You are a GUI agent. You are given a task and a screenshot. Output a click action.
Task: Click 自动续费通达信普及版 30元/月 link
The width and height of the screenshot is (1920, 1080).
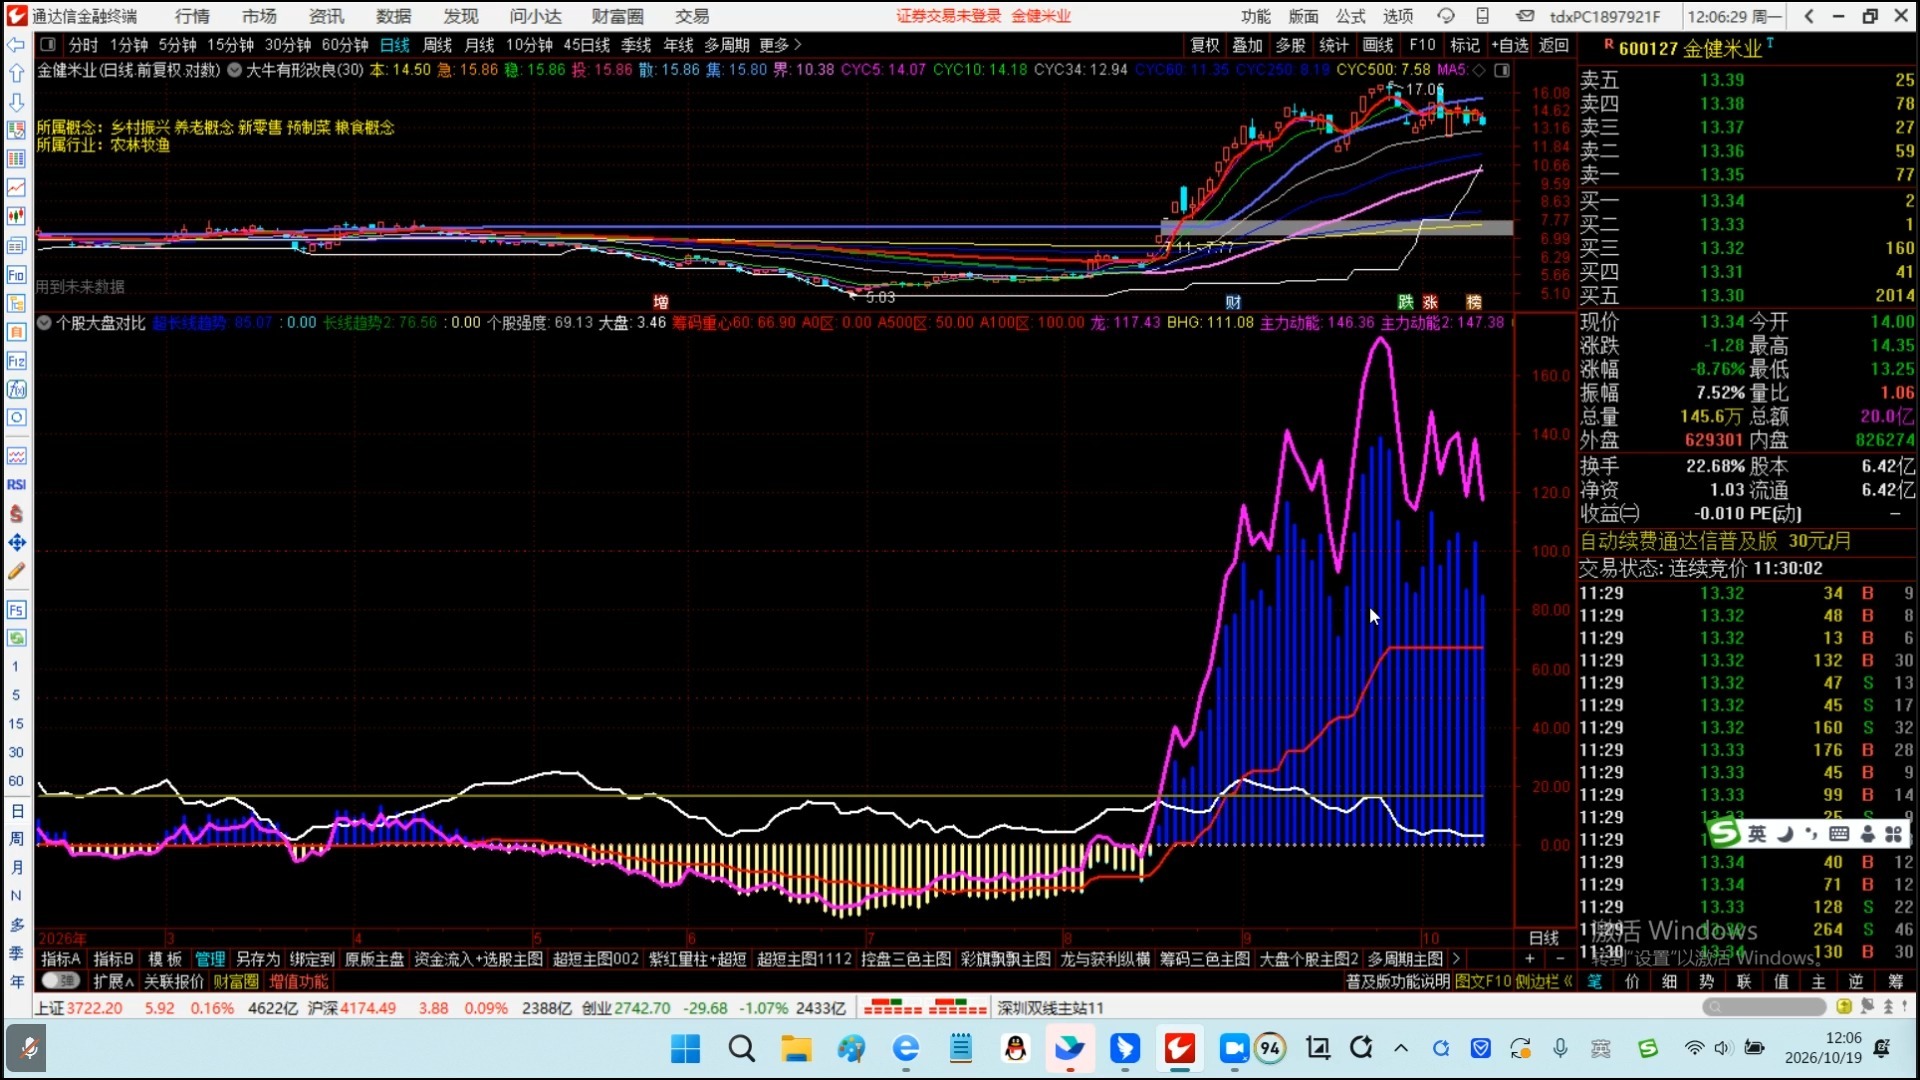(1715, 541)
